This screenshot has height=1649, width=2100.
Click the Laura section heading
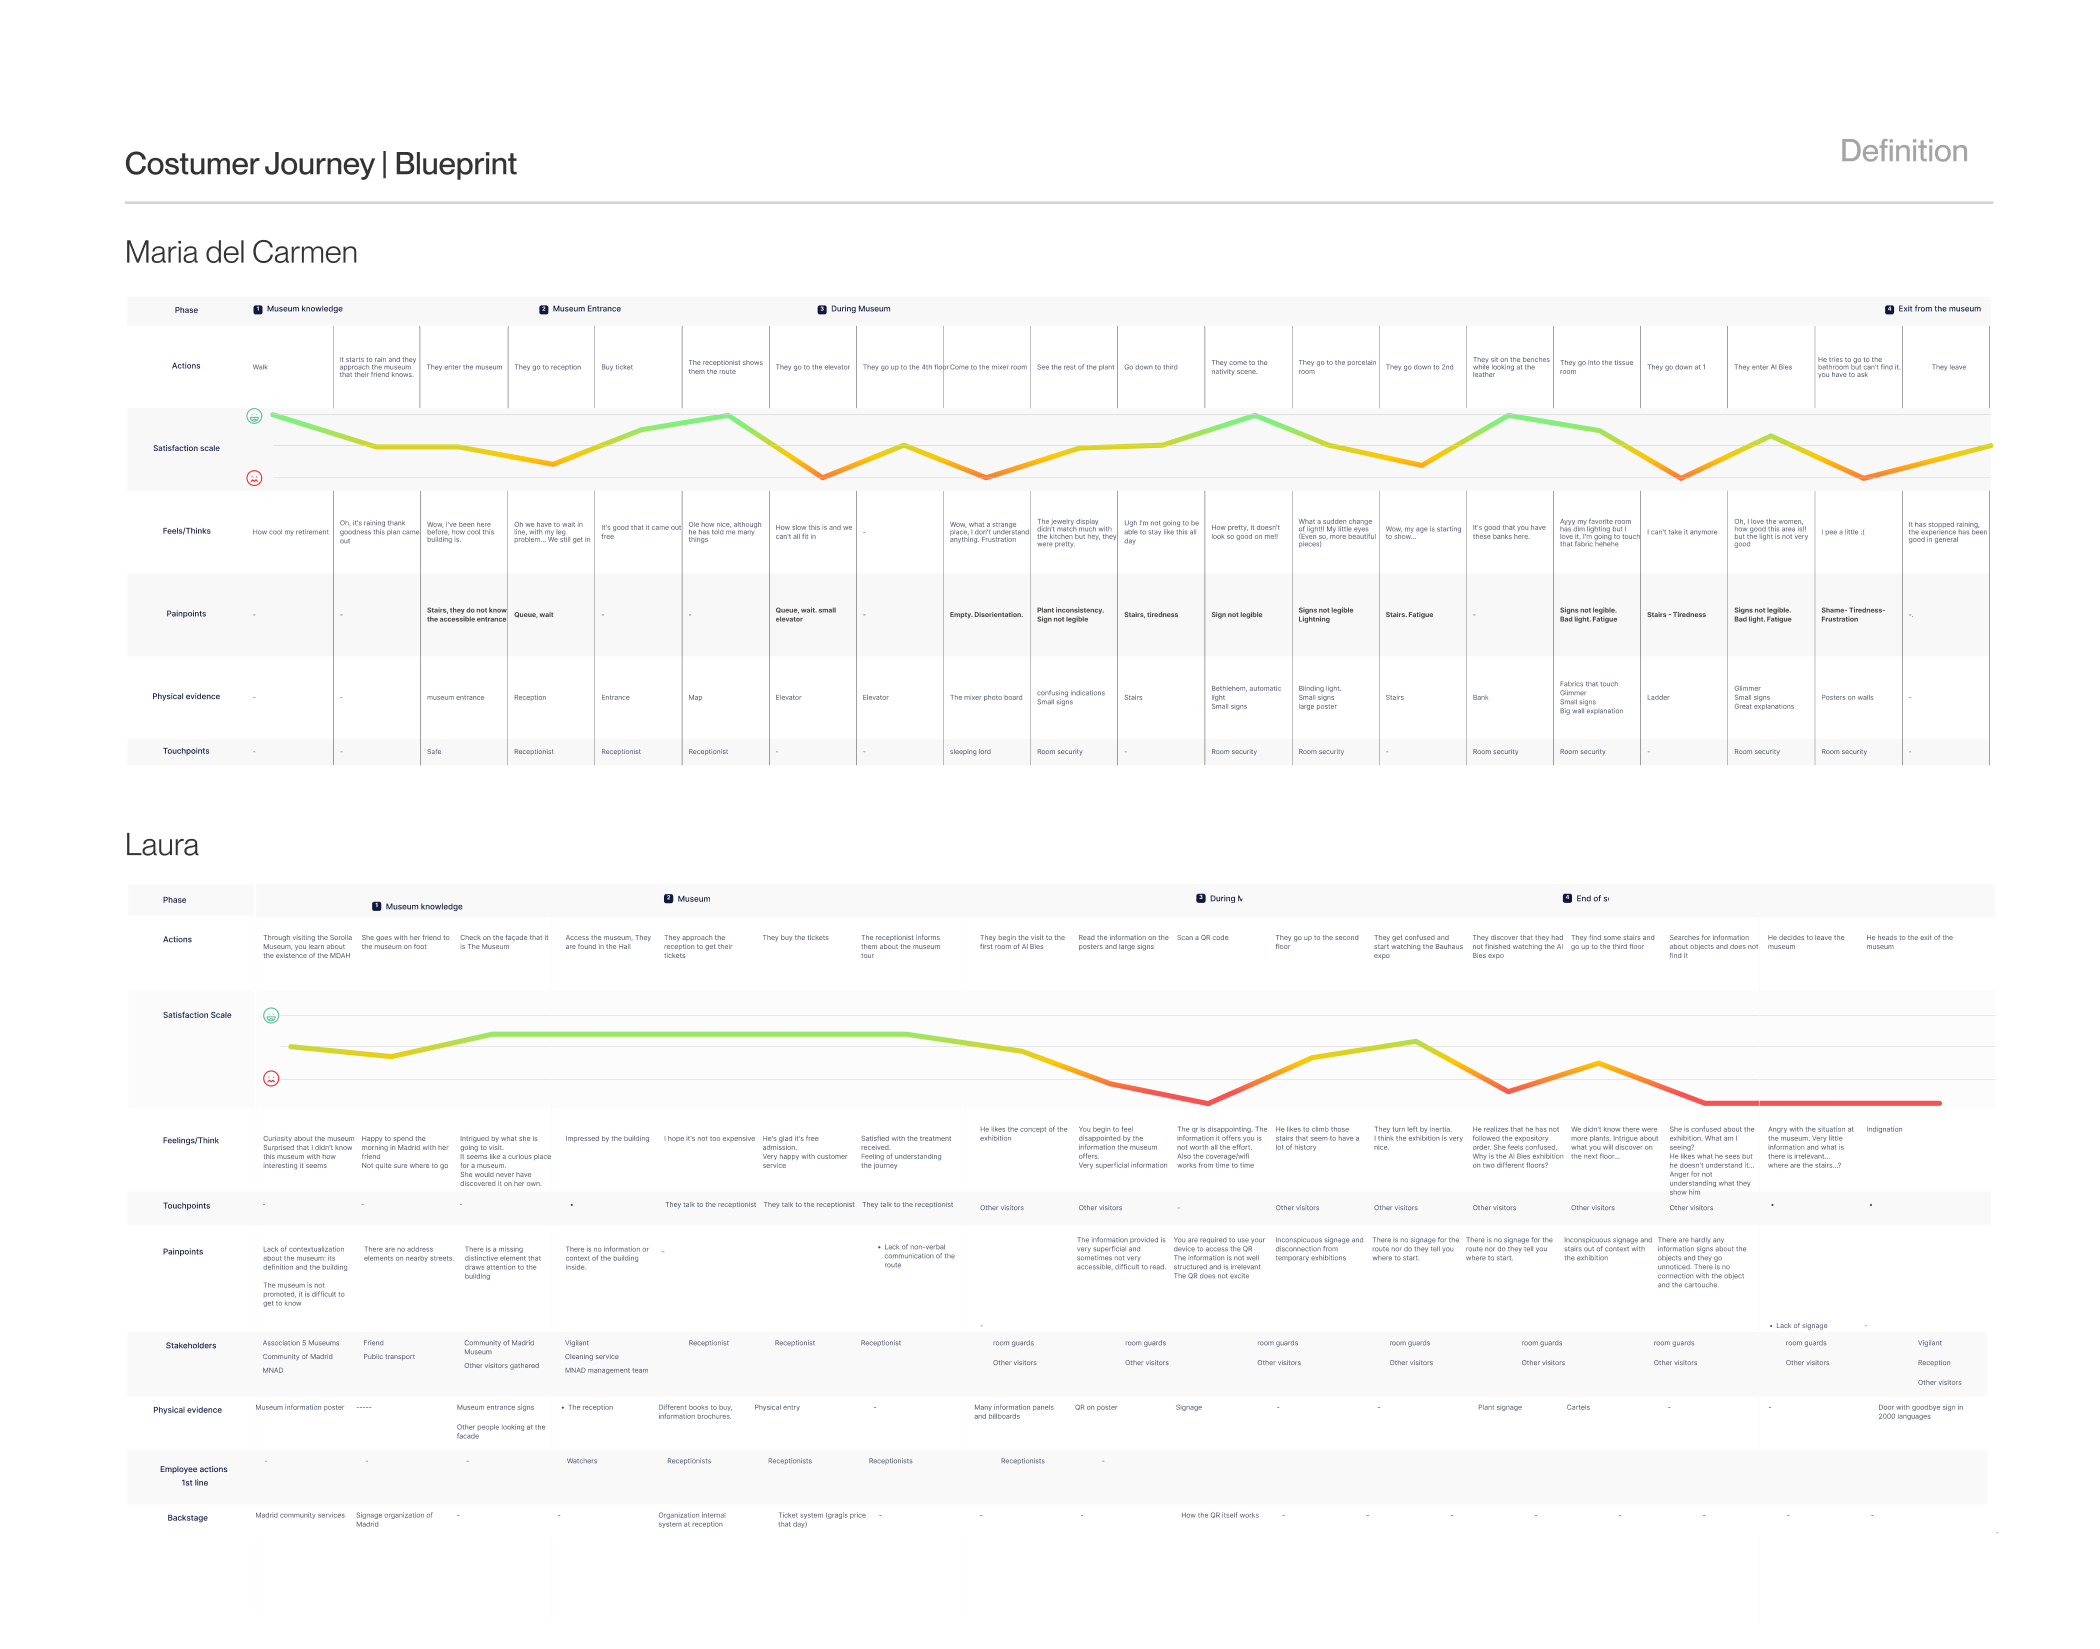point(161,845)
